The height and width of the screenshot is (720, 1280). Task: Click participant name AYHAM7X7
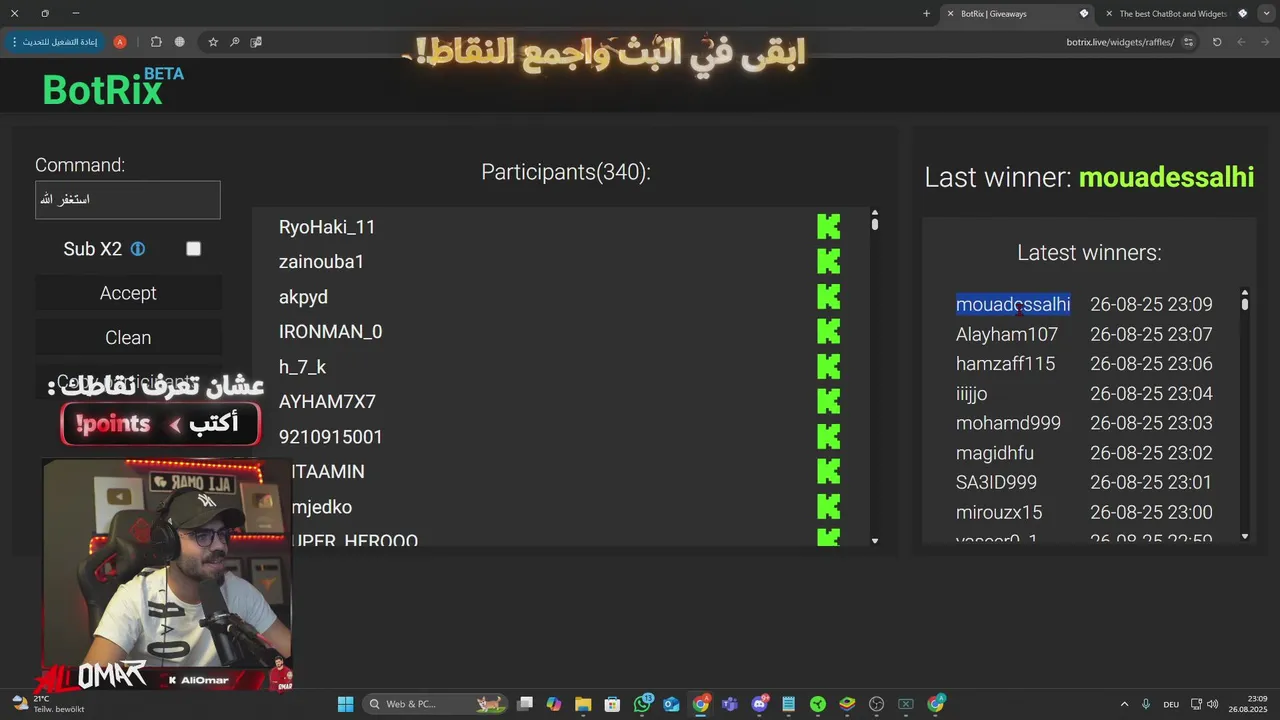327,402
